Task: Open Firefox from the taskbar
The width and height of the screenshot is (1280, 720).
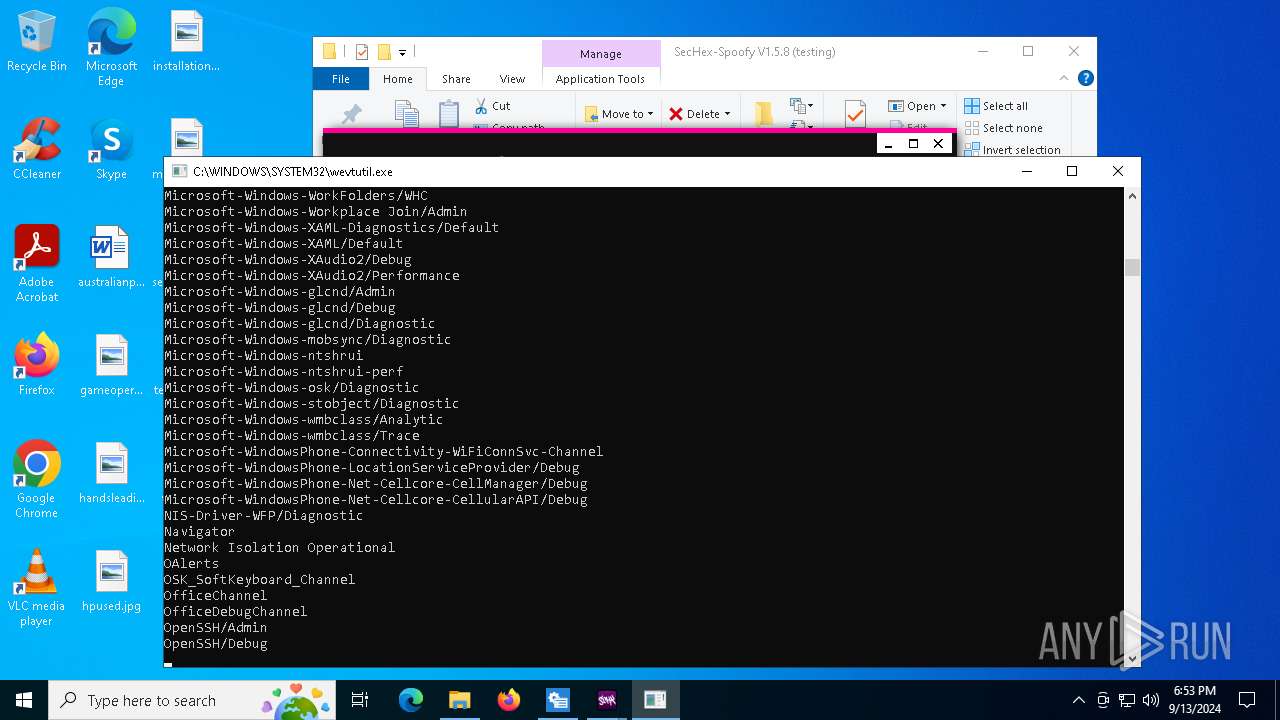Action: click(509, 700)
